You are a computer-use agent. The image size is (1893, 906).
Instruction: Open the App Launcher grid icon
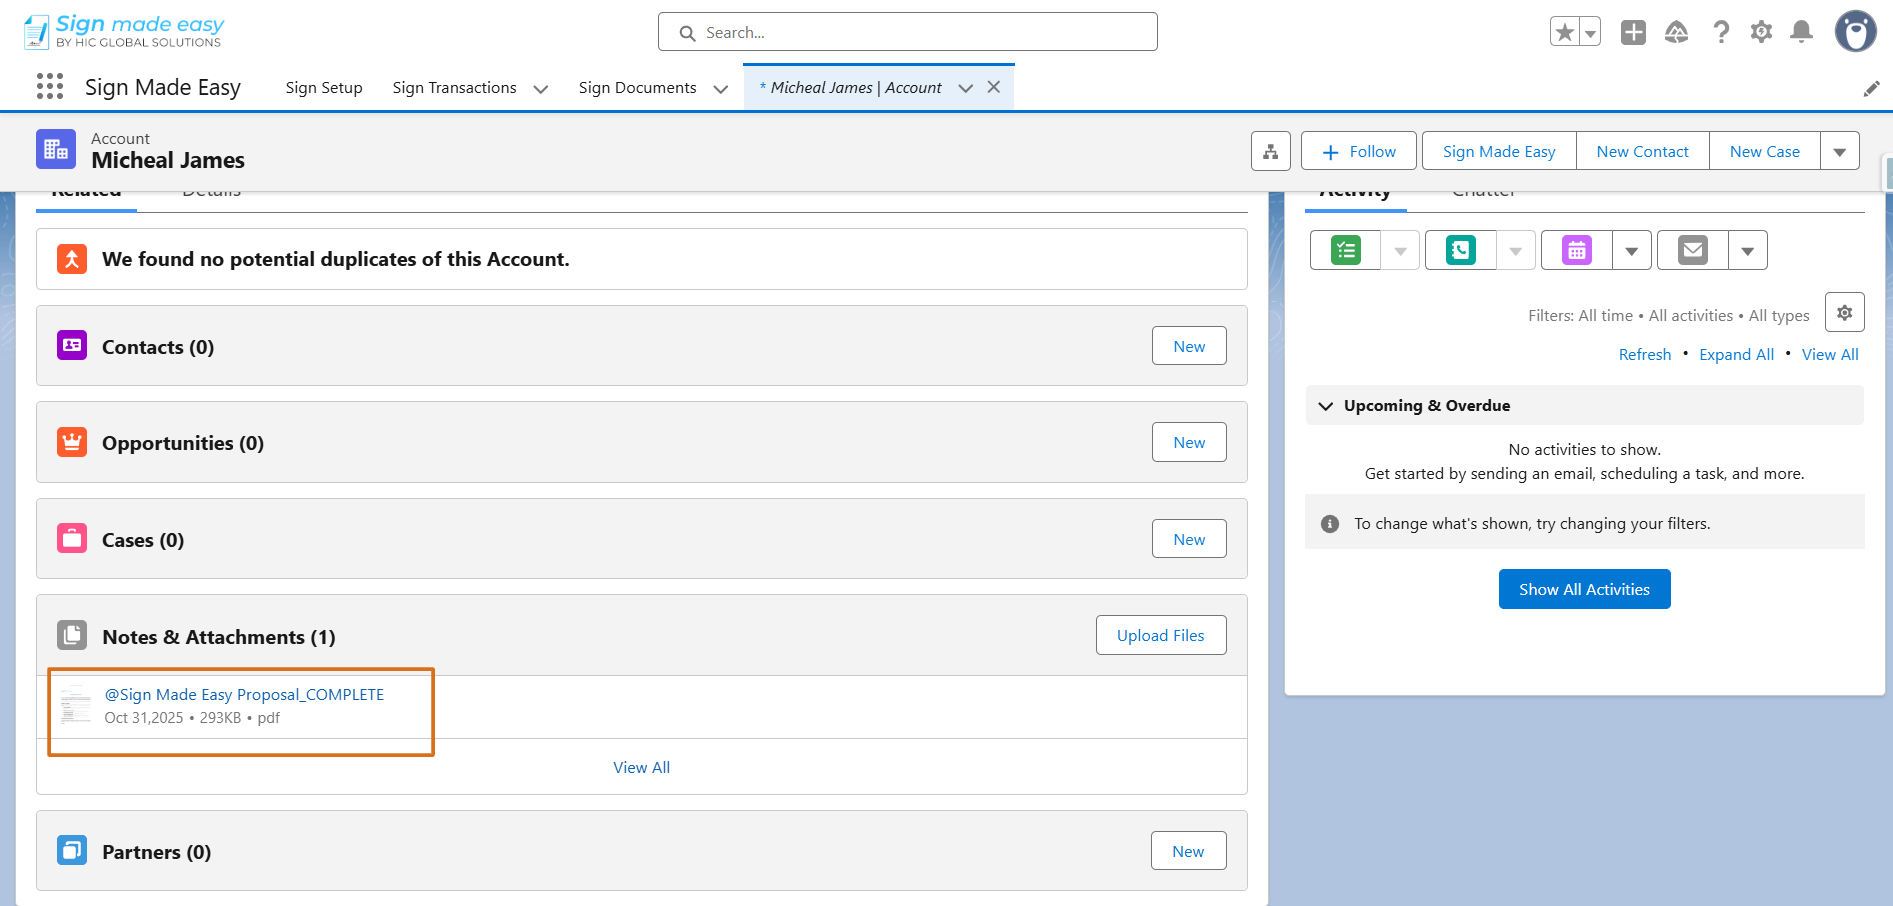(50, 87)
